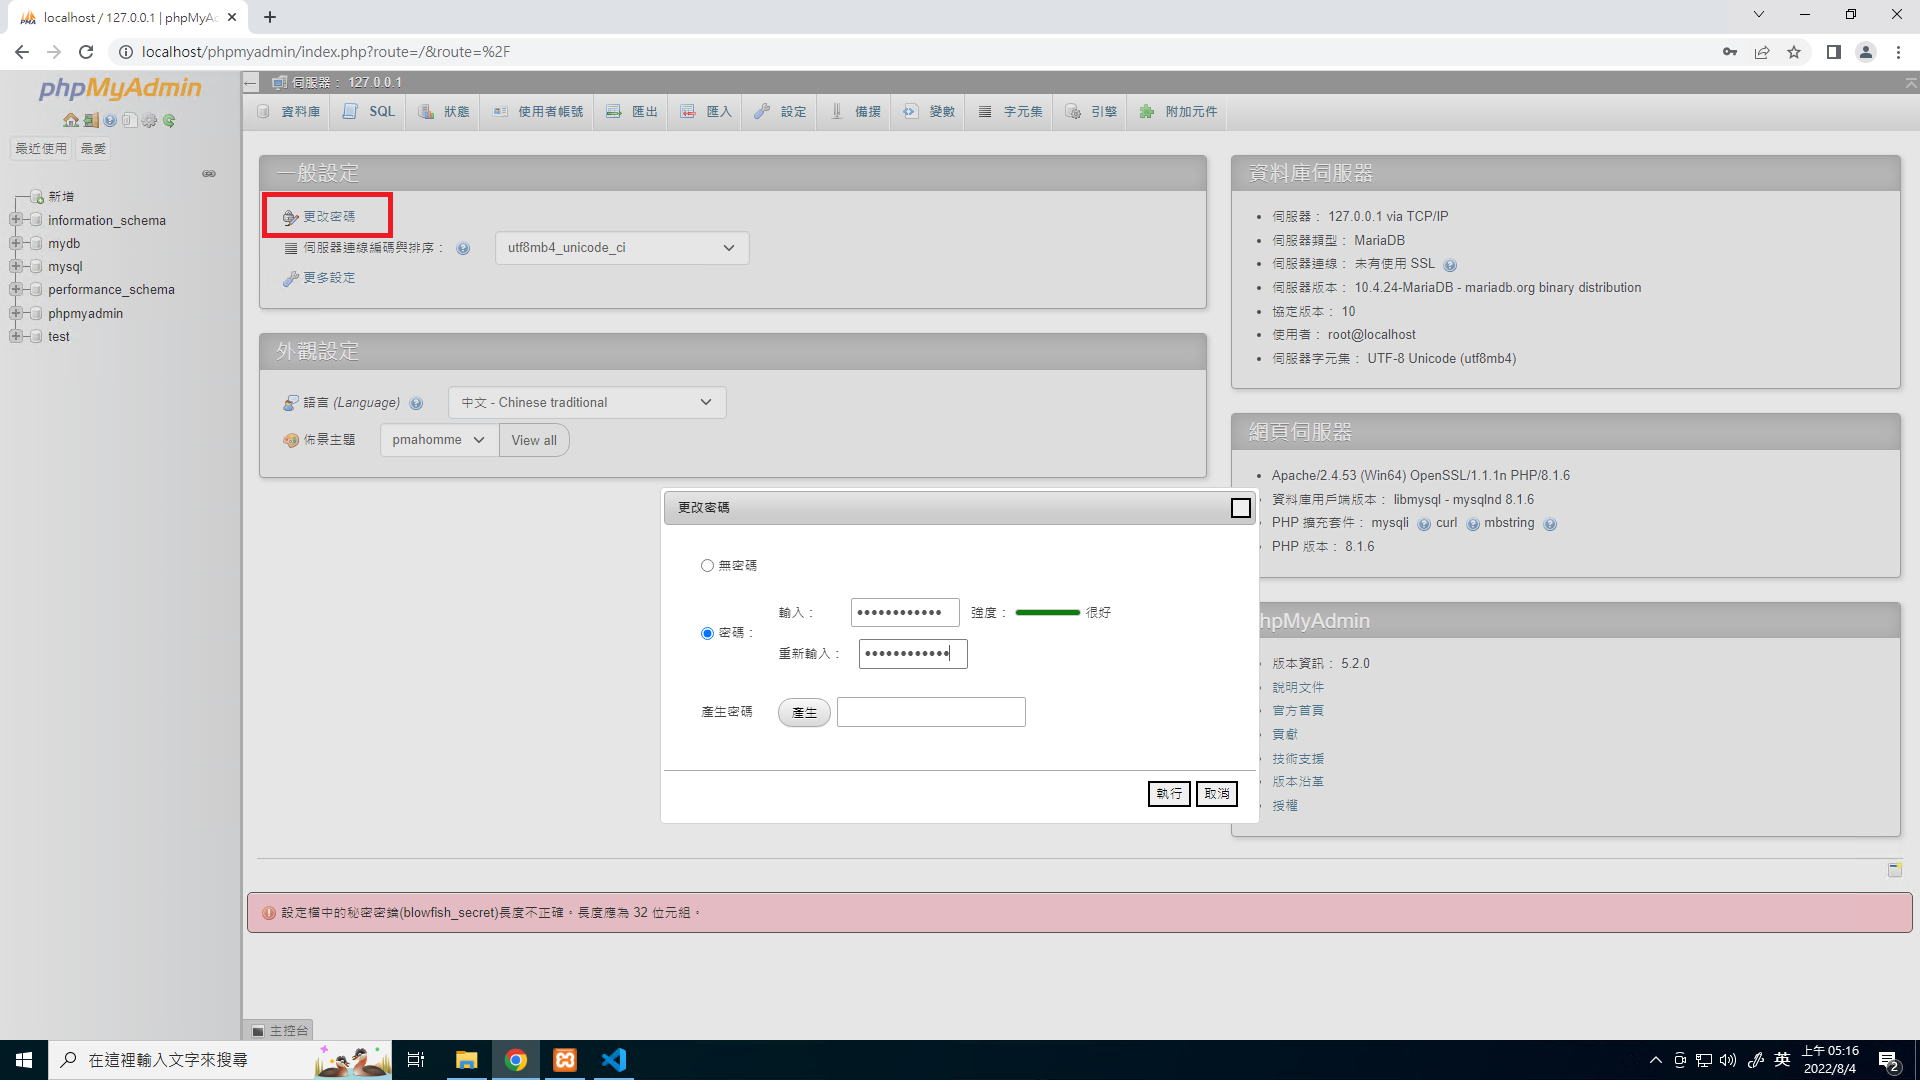Open the Language dropdown showing Chinese traditional
The height and width of the screenshot is (1080, 1920).
pos(586,402)
